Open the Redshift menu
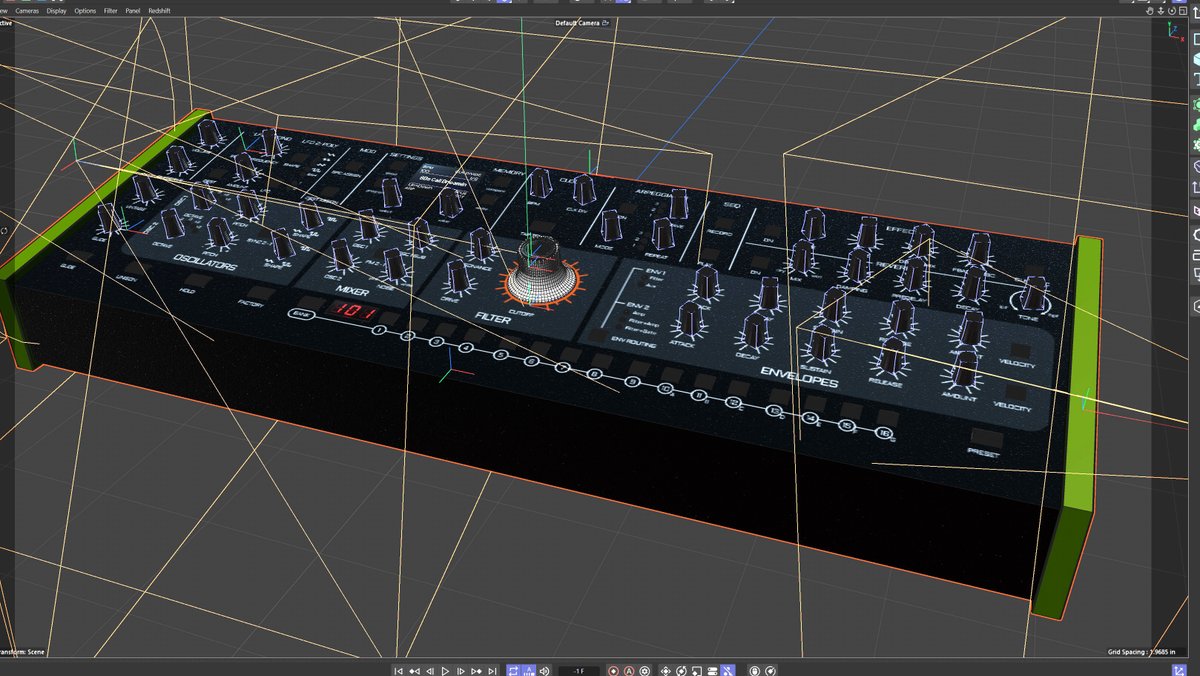This screenshot has width=1200, height=676. pos(159,10)
